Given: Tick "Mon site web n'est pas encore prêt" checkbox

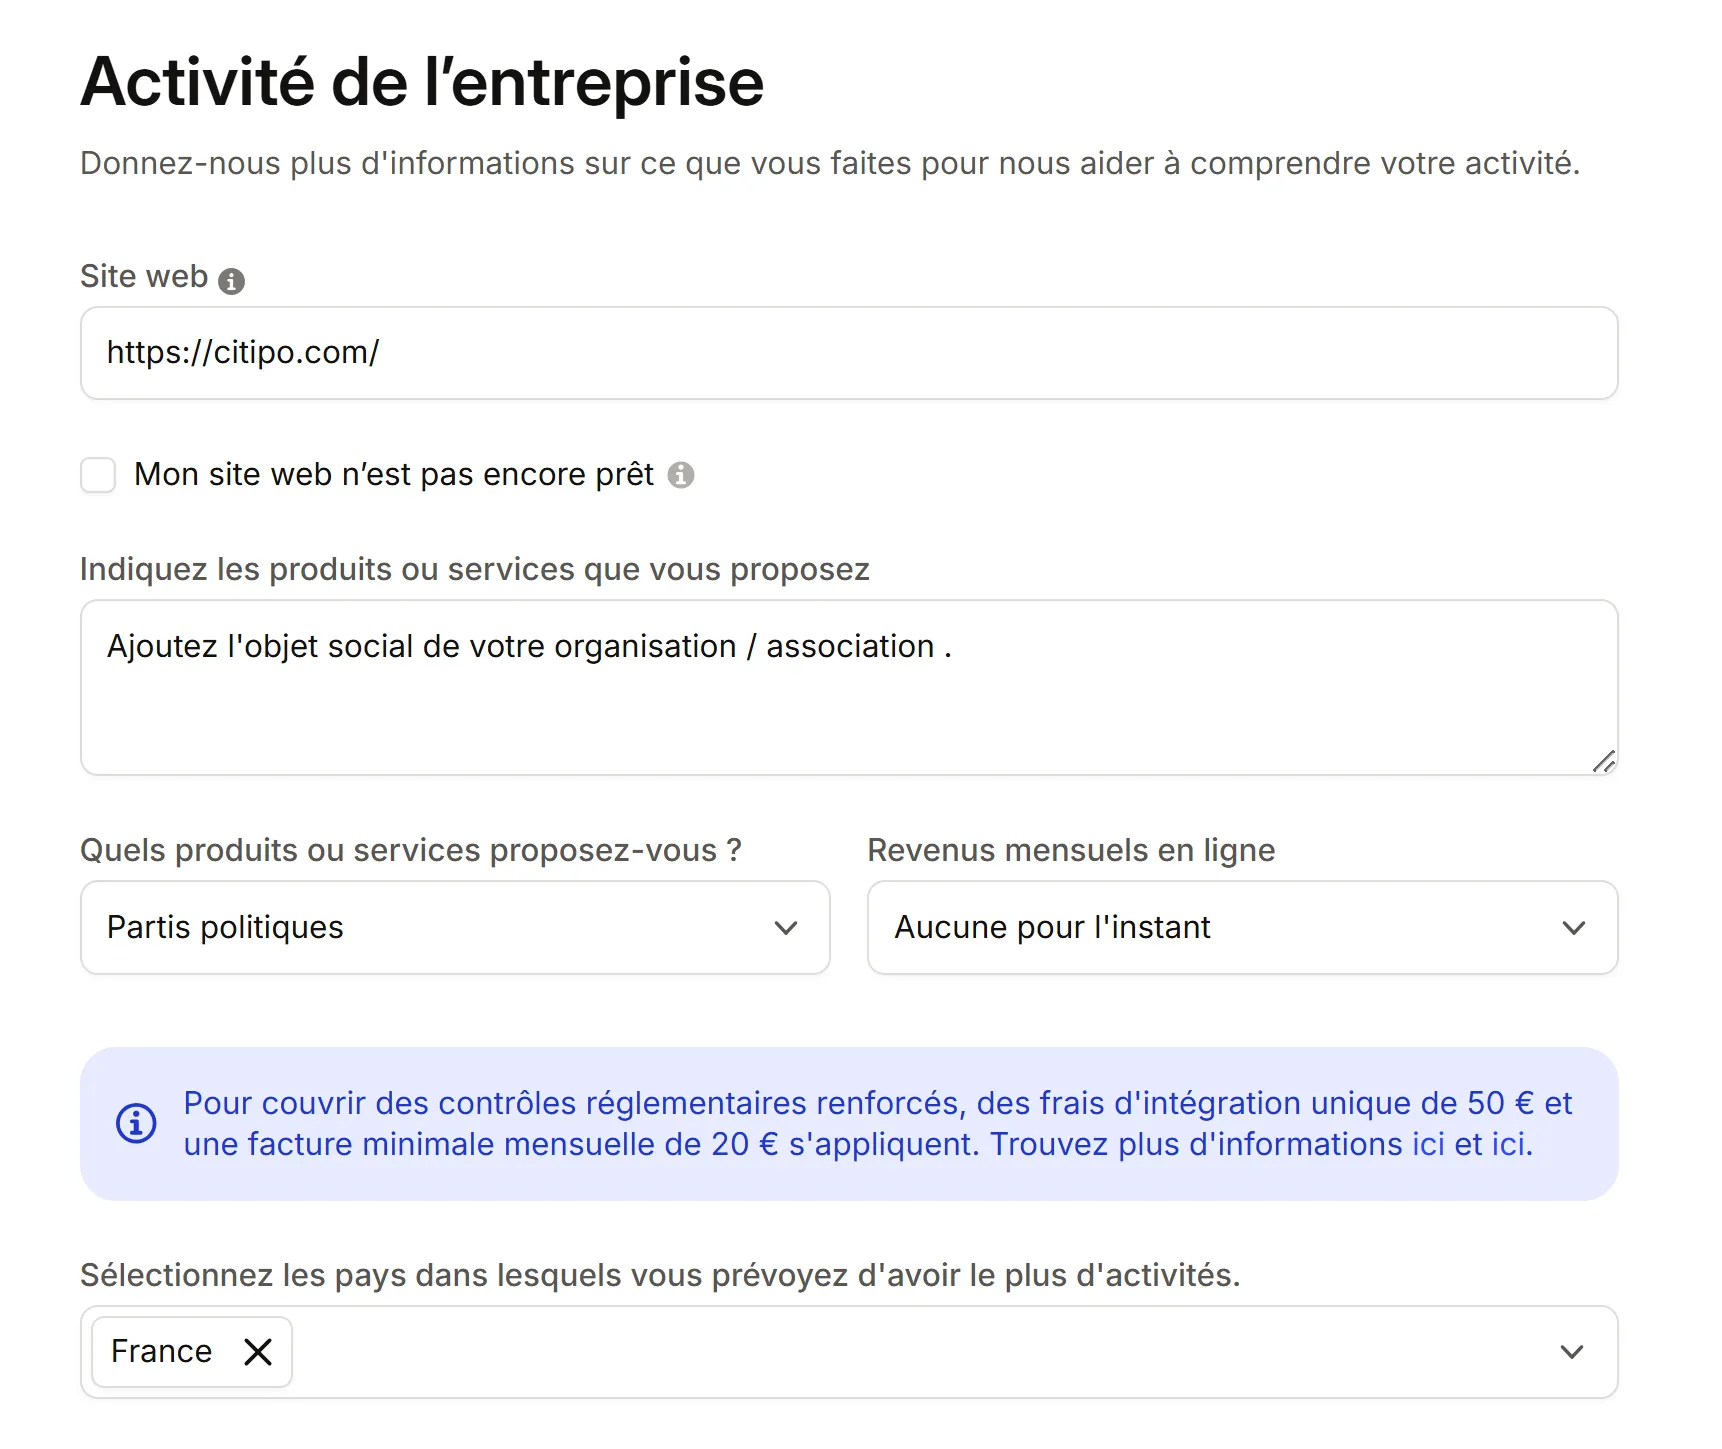Looking at the screenshot, I should pyautogui.click(x=98, y=475).
